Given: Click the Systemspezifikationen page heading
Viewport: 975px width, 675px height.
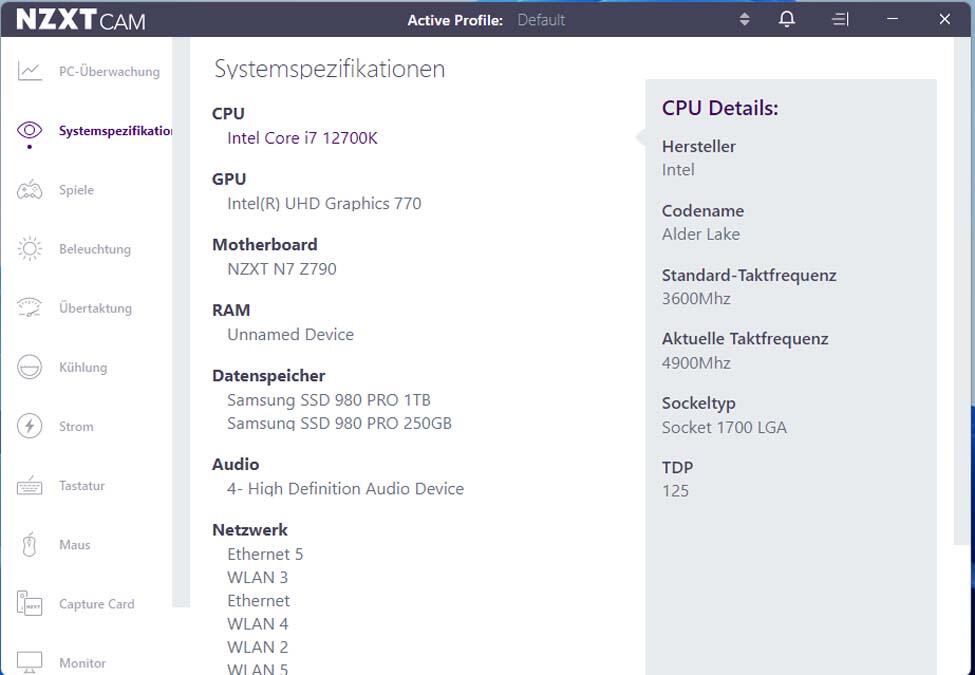Looking at the screenshot, I should [330, 68].
